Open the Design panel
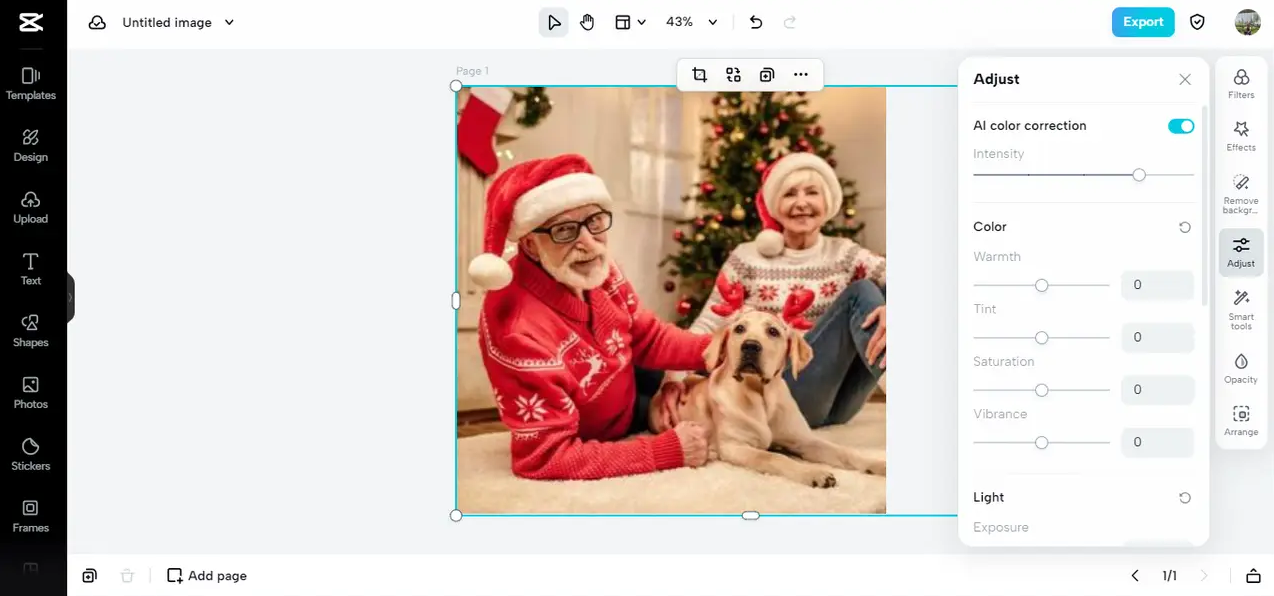 31,145
